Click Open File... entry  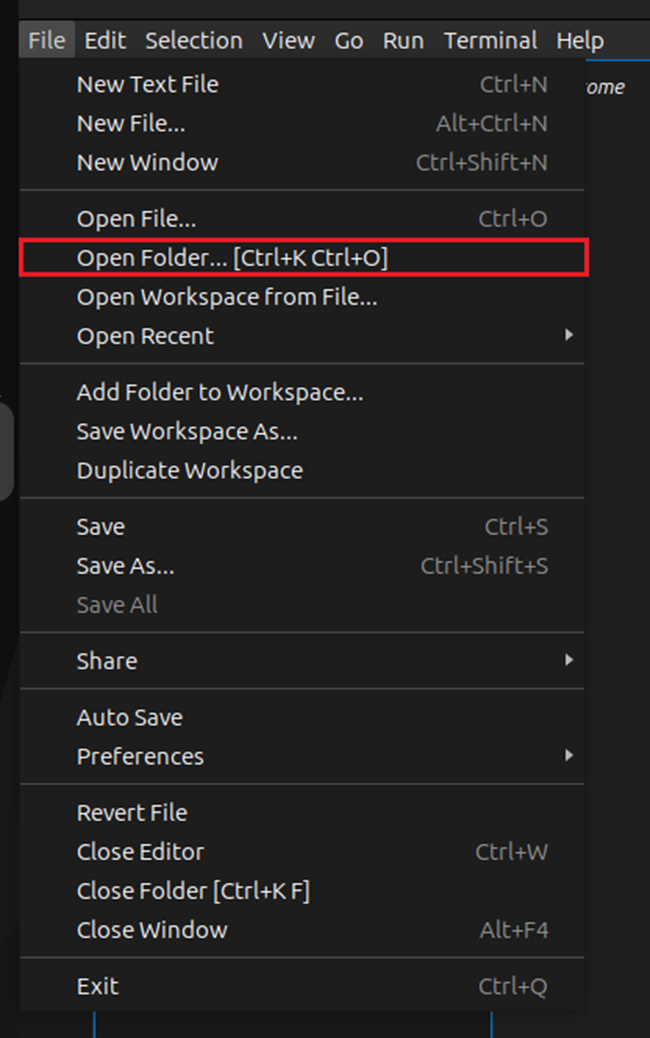136,219
